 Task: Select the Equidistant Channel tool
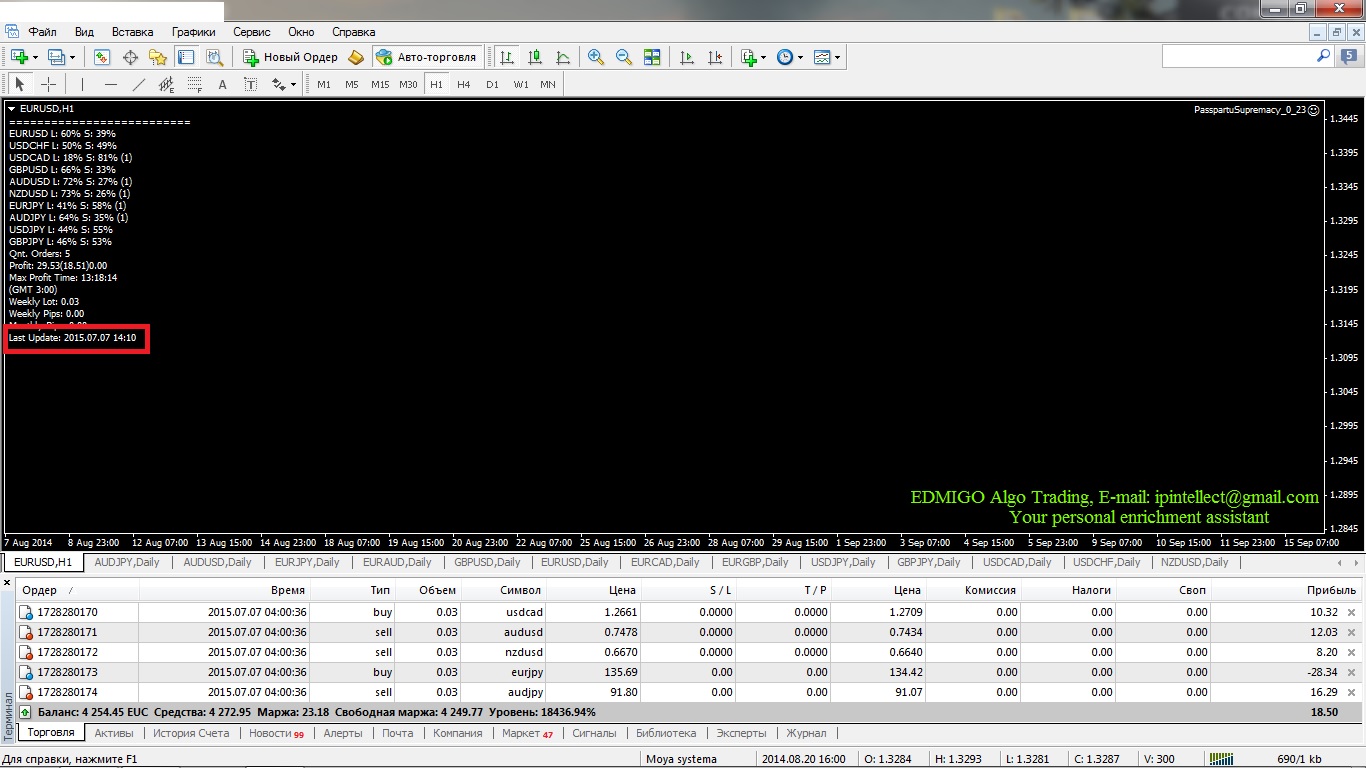(167, 84)
